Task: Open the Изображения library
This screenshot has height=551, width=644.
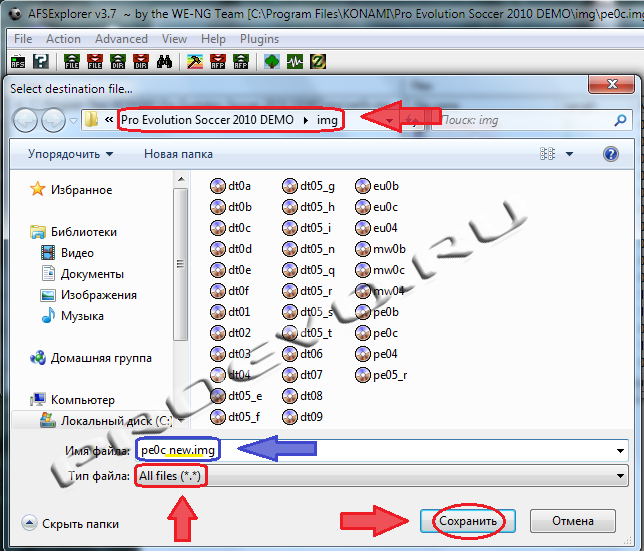Action: pyautogui.click(x=88, y=295)
